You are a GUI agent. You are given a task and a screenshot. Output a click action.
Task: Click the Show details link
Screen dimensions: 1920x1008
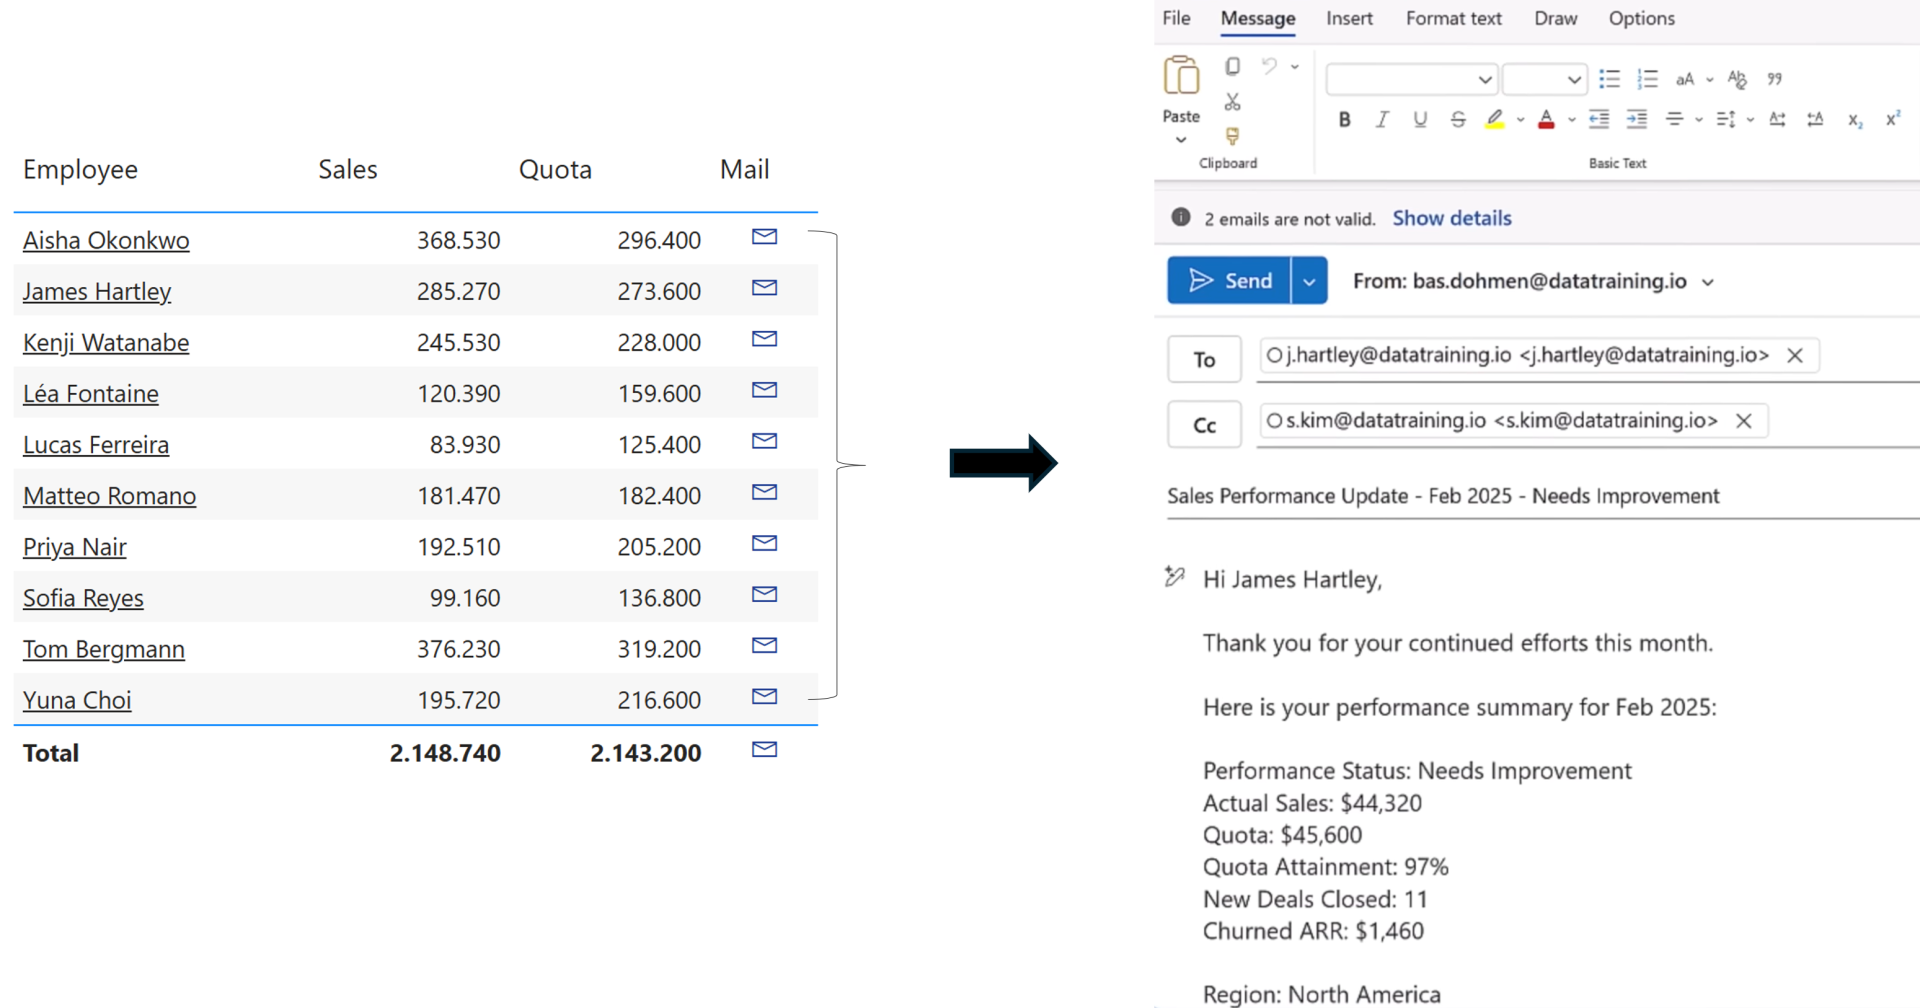coord(1451,218)
